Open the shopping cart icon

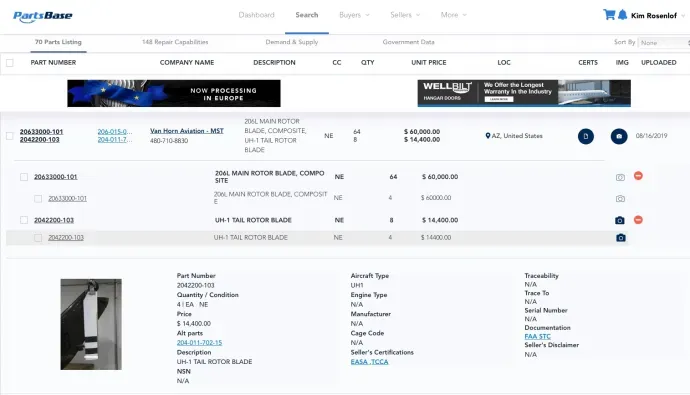pyautogui.click(x=609, y=15)
